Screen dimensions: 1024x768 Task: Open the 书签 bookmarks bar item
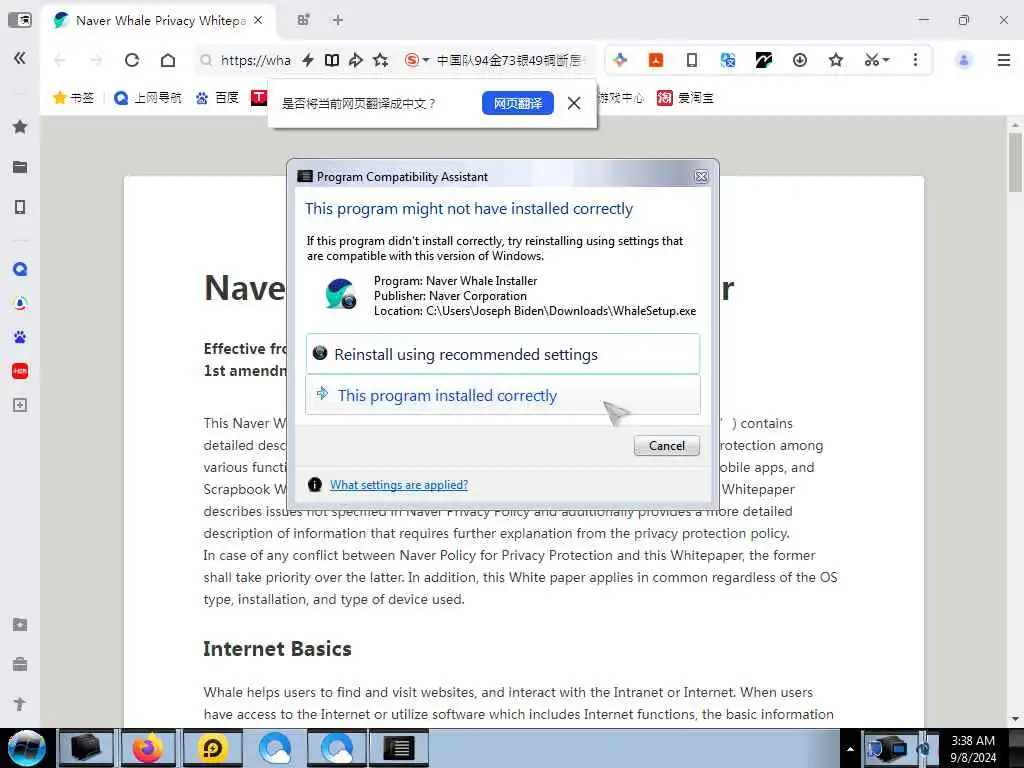point(74,98)
